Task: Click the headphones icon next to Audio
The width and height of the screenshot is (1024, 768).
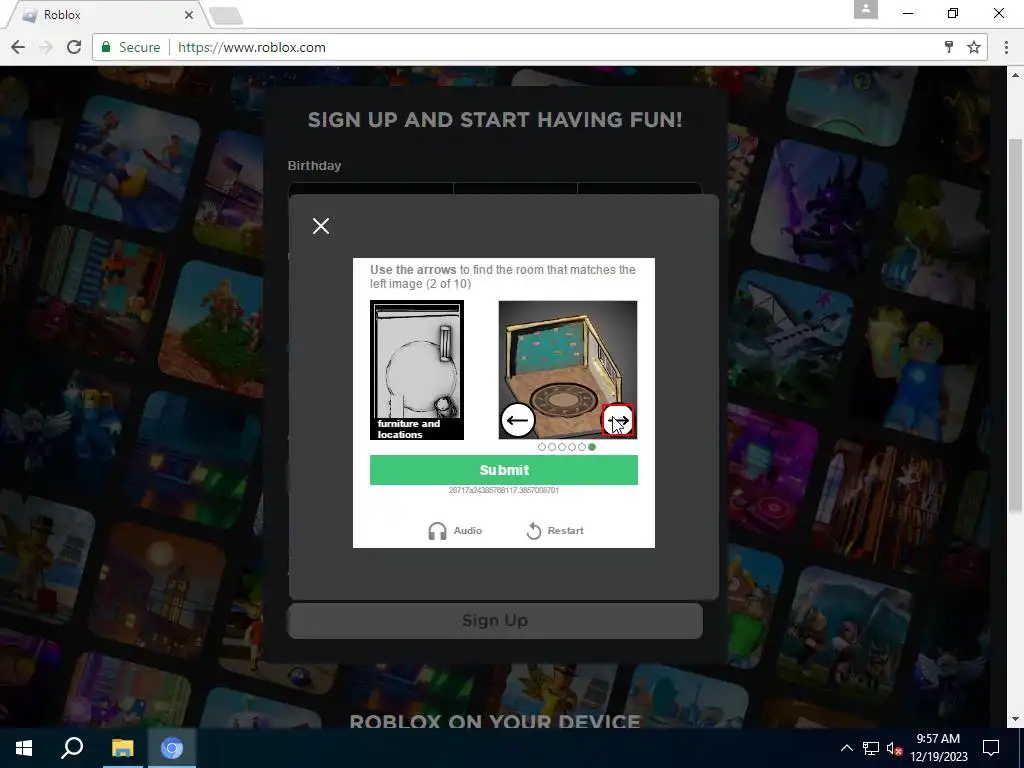Action: pos(437,531)
